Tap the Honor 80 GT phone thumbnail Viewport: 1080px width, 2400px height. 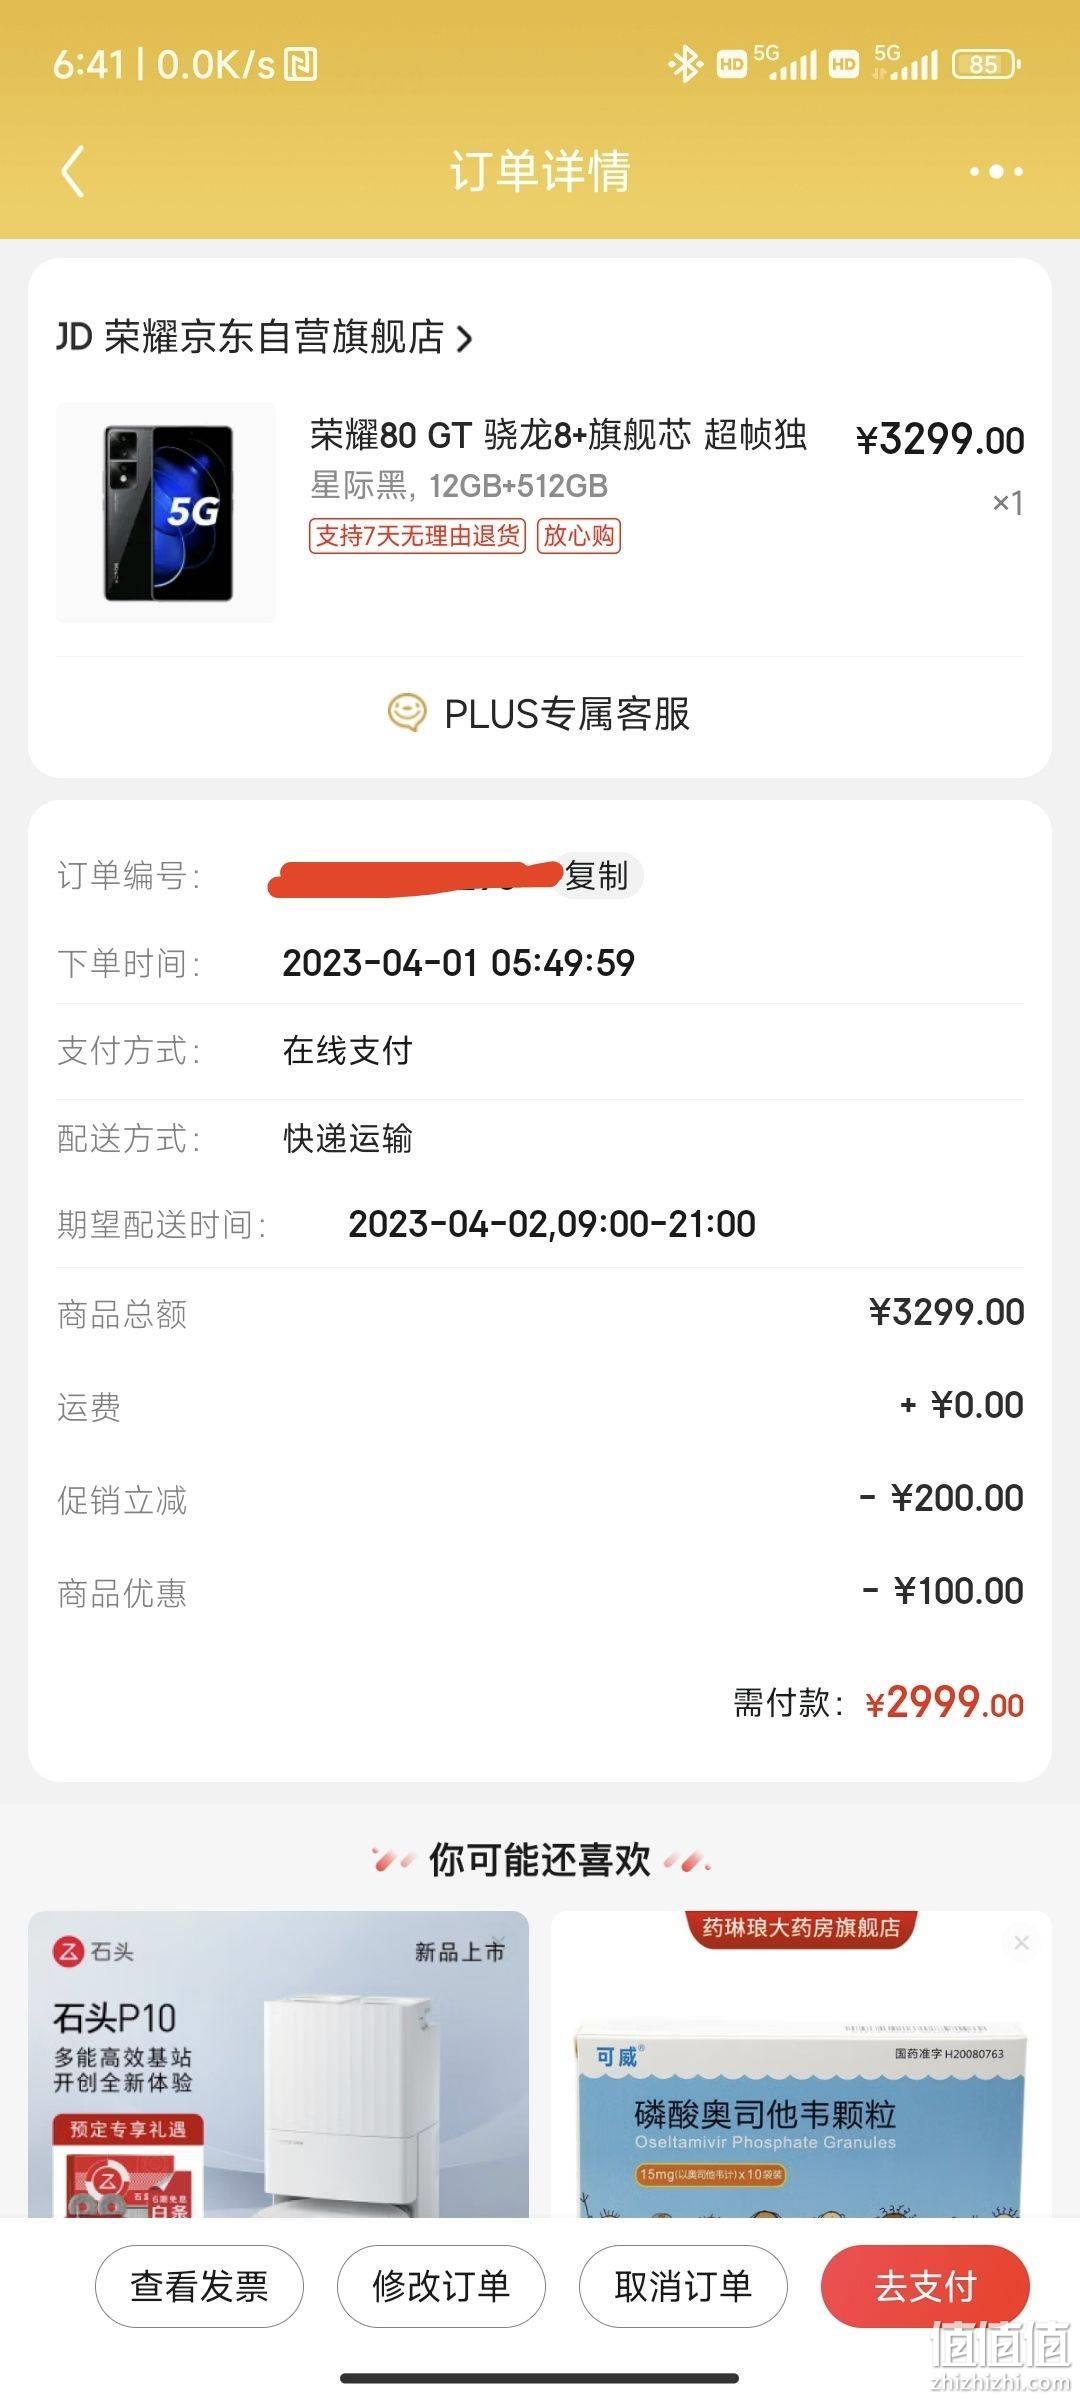(x=166, y=512)
